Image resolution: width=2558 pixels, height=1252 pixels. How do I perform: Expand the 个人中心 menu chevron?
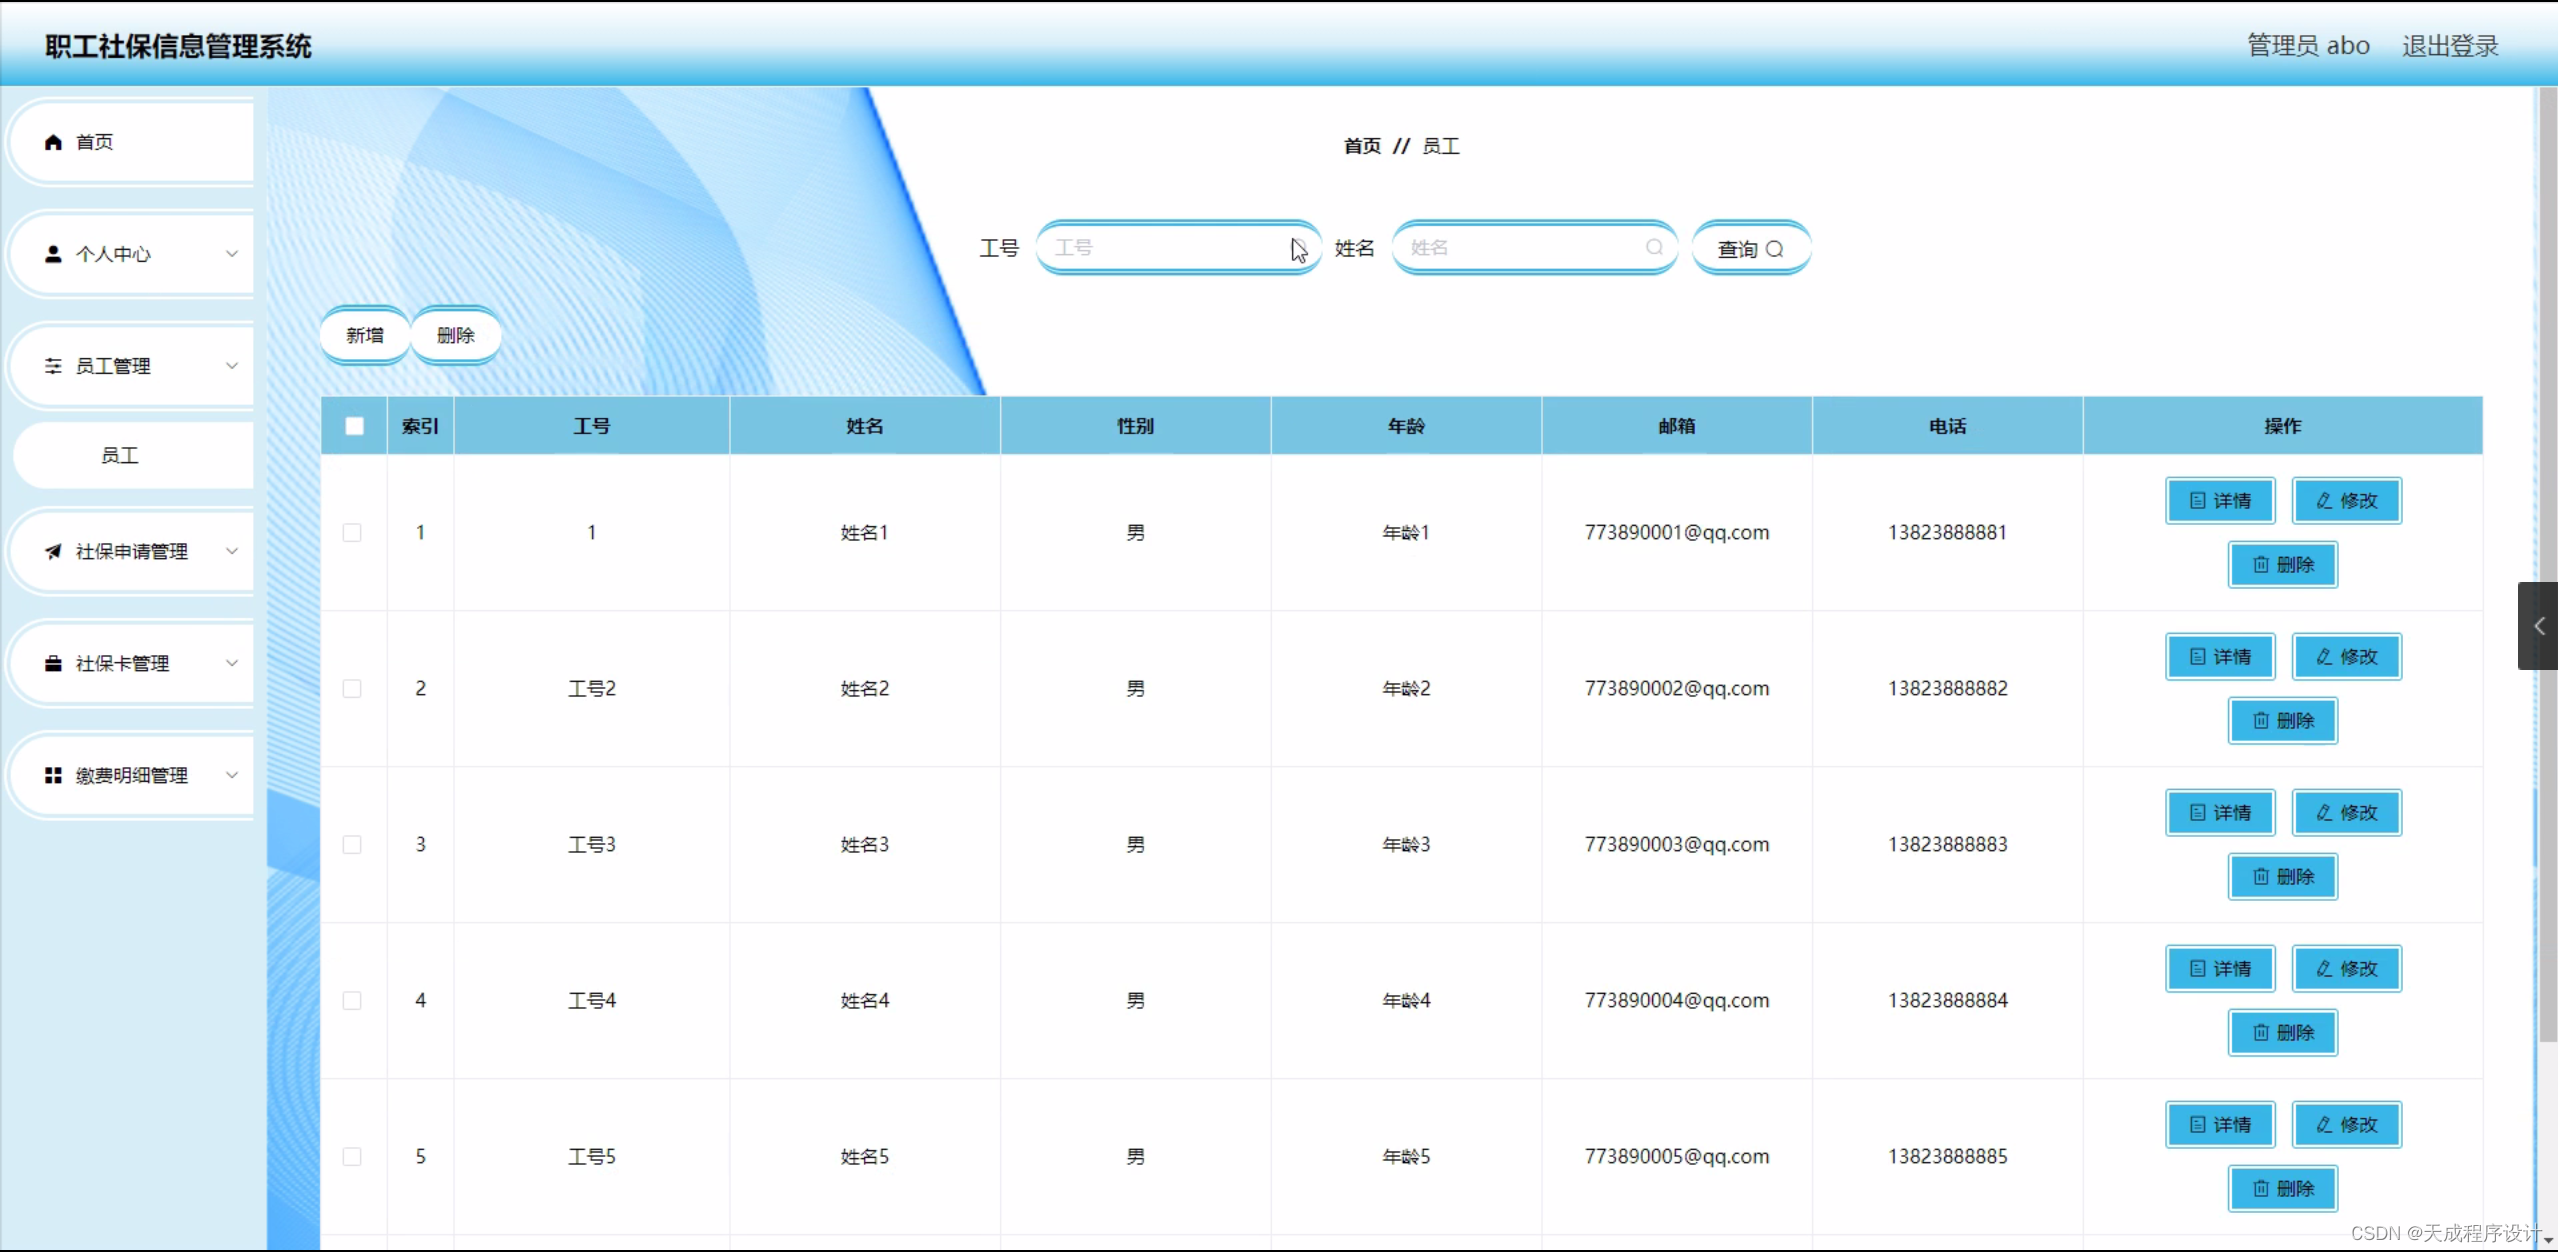(232, 254)
